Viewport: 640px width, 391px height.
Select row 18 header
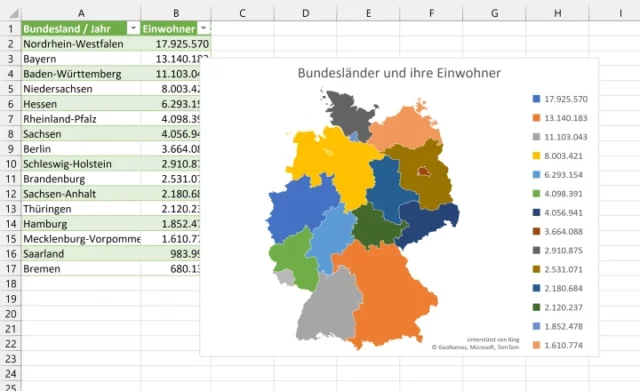point(11,284)
